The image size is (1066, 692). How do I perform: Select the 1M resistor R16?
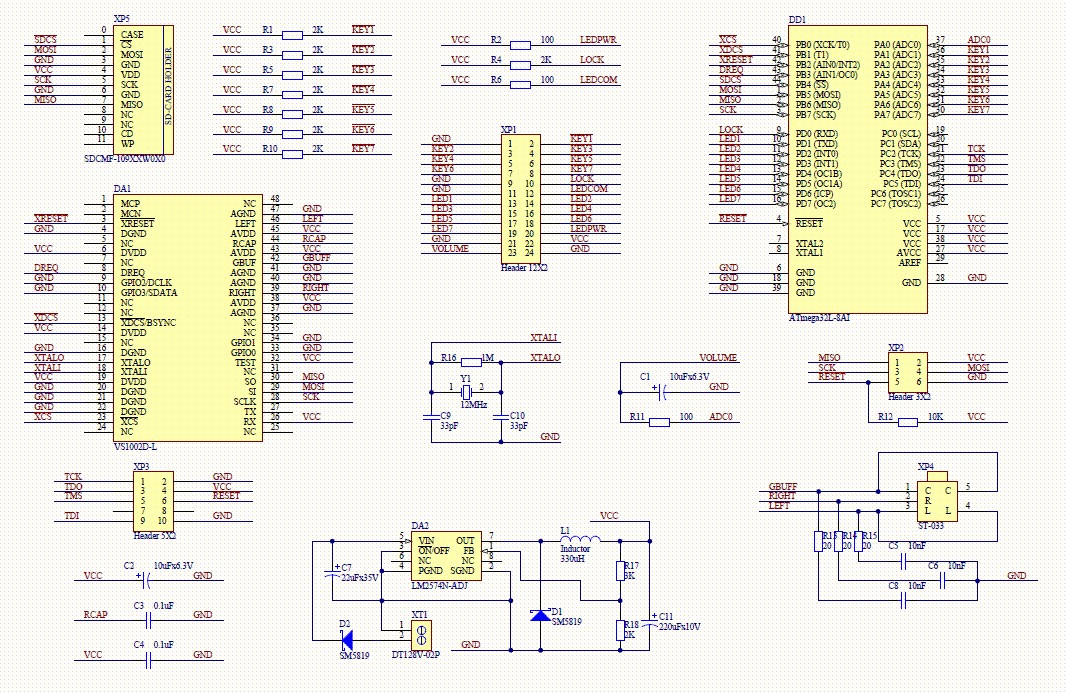471,362
